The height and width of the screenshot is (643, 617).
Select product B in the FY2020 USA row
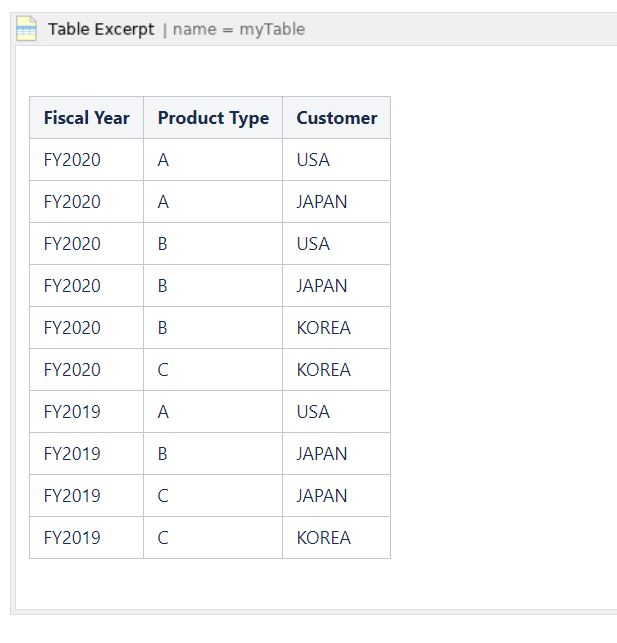coord(163,244)
